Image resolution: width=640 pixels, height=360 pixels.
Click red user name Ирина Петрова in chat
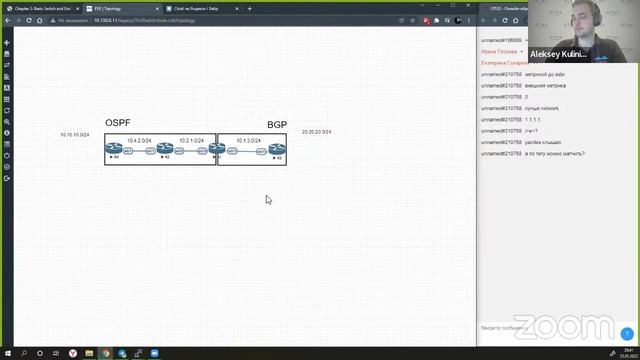click(x=499, y=52)
